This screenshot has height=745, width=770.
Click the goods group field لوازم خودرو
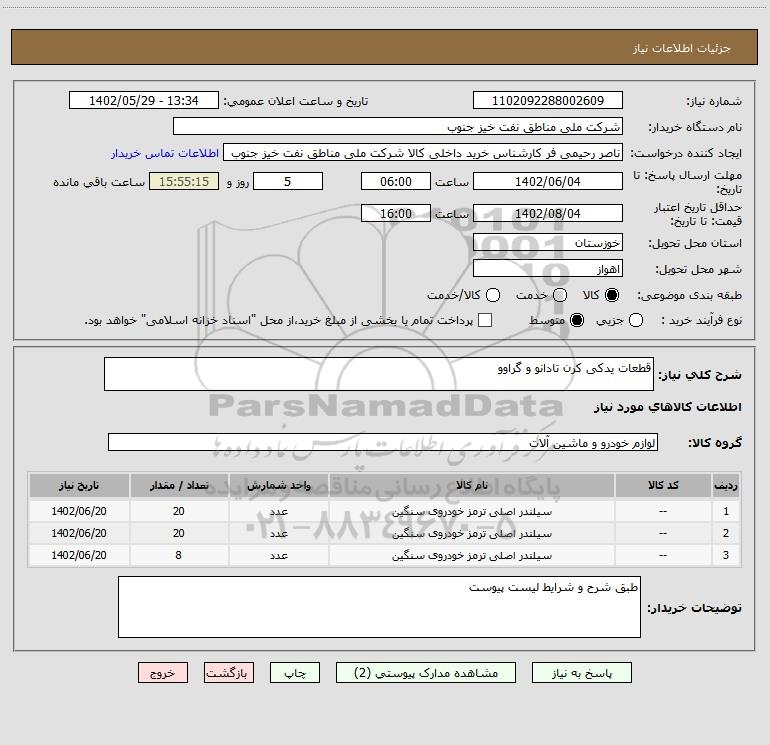click(383, 442)
